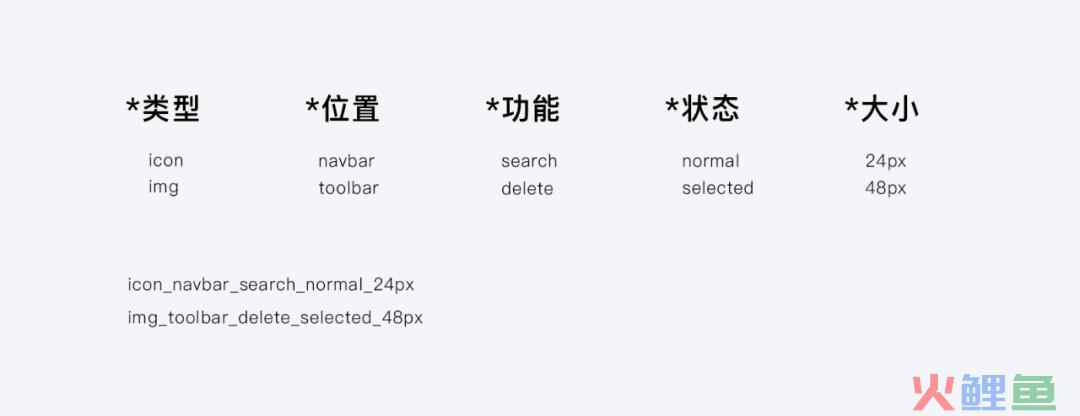Select the word icon under 类型

tap(166, 160)
